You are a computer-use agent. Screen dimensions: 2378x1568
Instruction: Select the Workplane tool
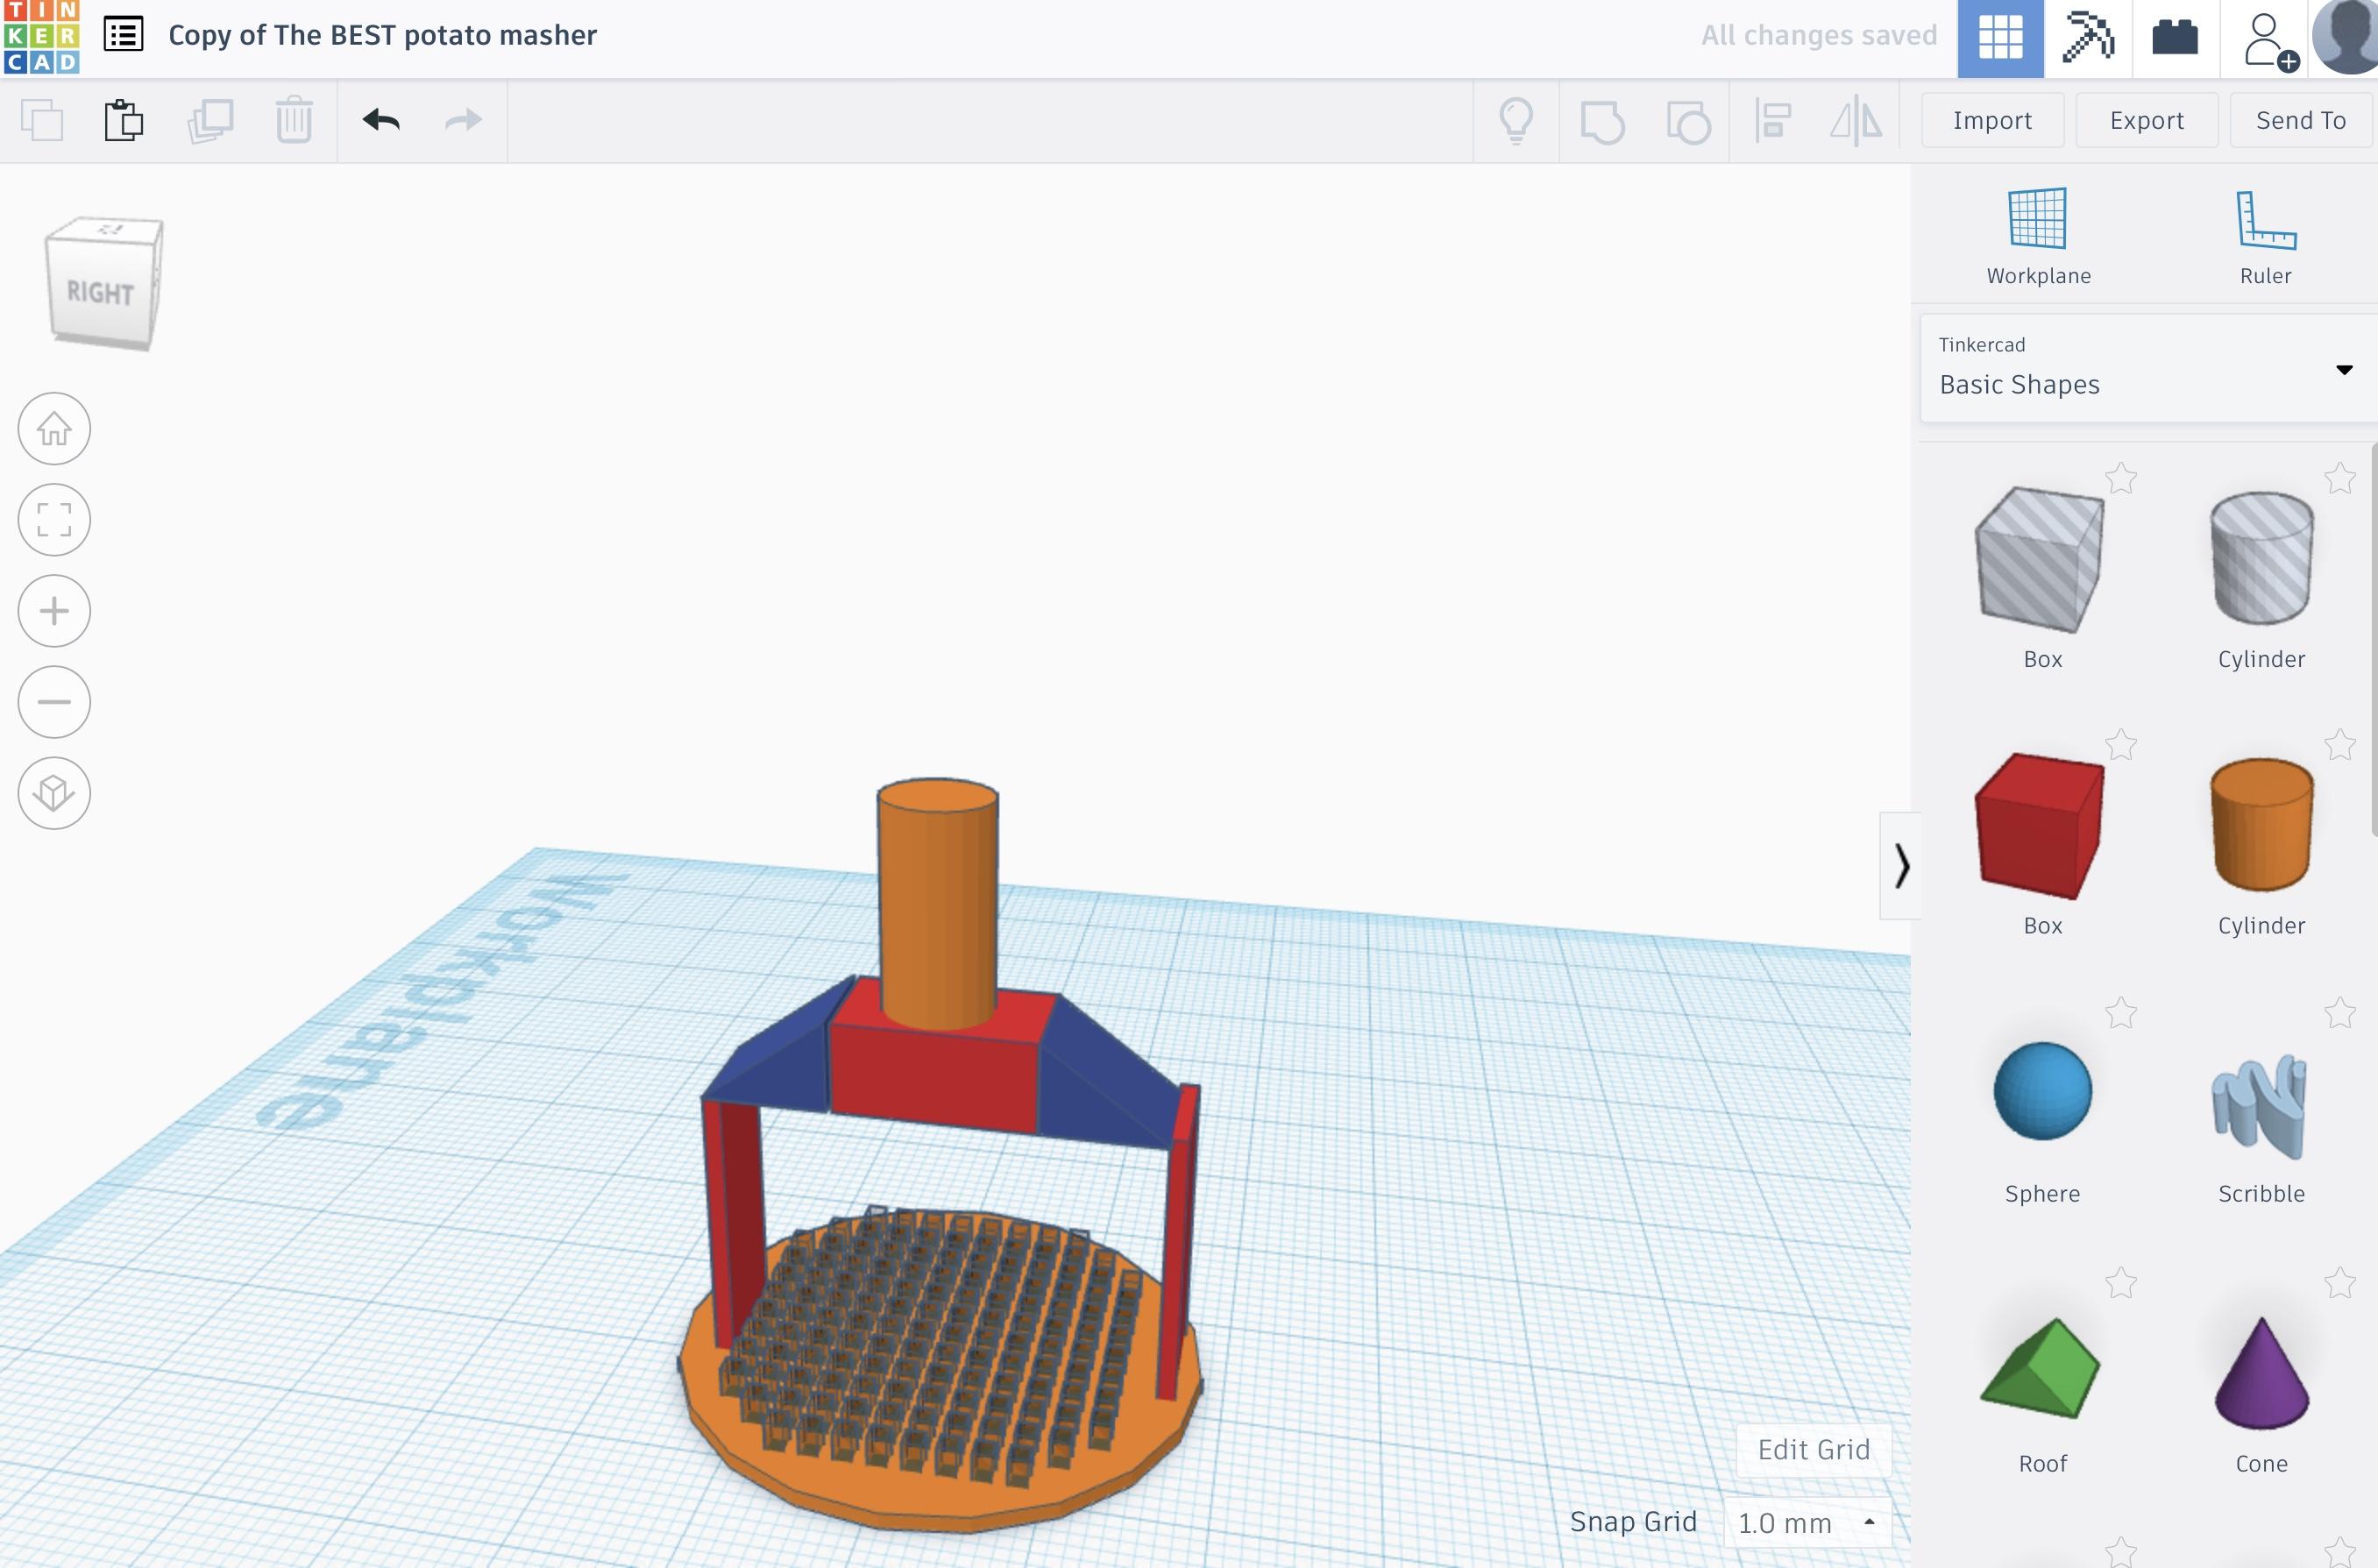2038,237
